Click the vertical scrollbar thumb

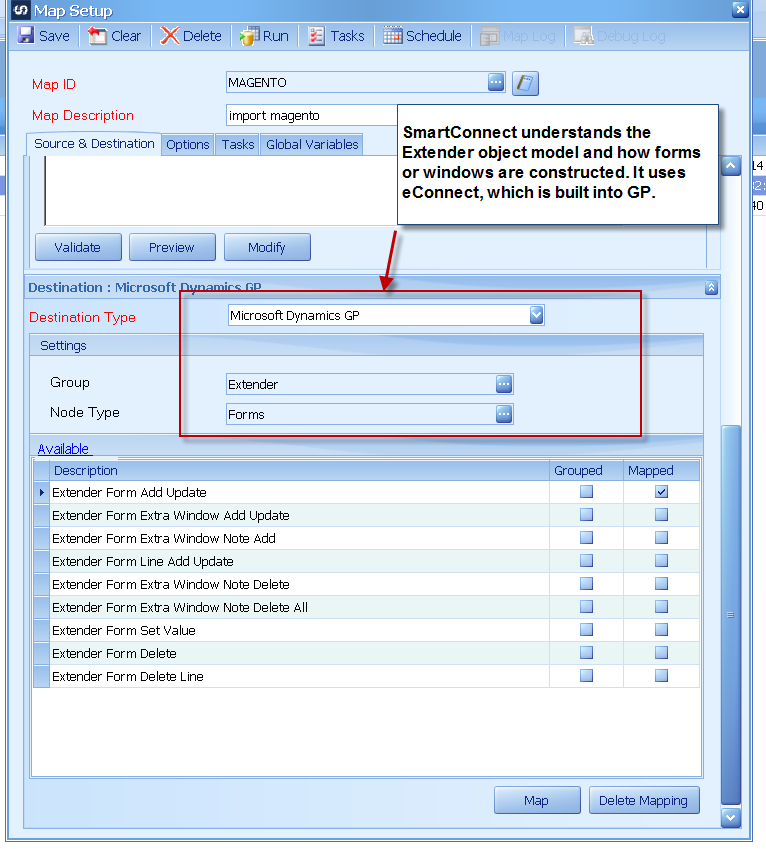[730, 615]
